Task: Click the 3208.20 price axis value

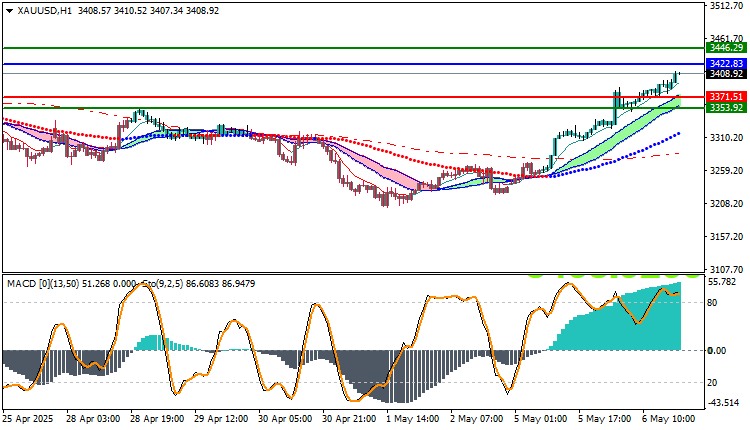Action: 726,204
